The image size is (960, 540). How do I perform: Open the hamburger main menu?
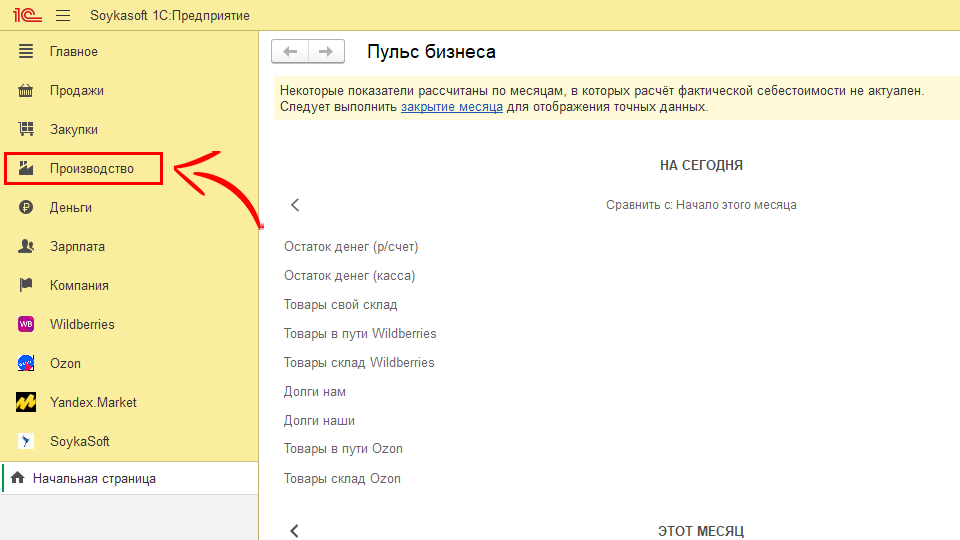63,16
